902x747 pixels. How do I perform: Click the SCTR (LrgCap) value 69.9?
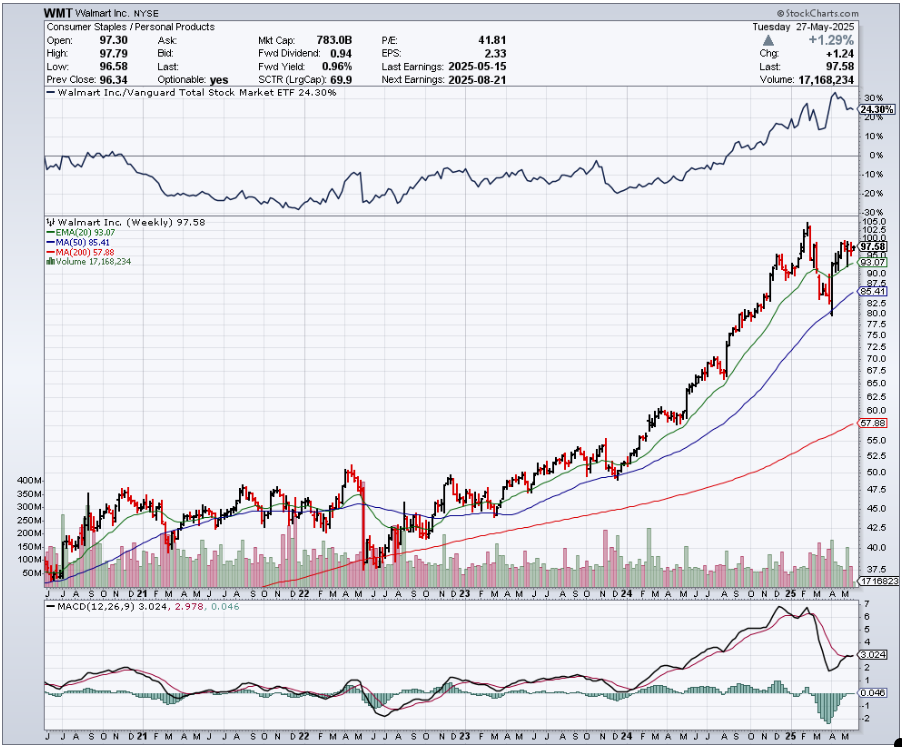(341, 80)
